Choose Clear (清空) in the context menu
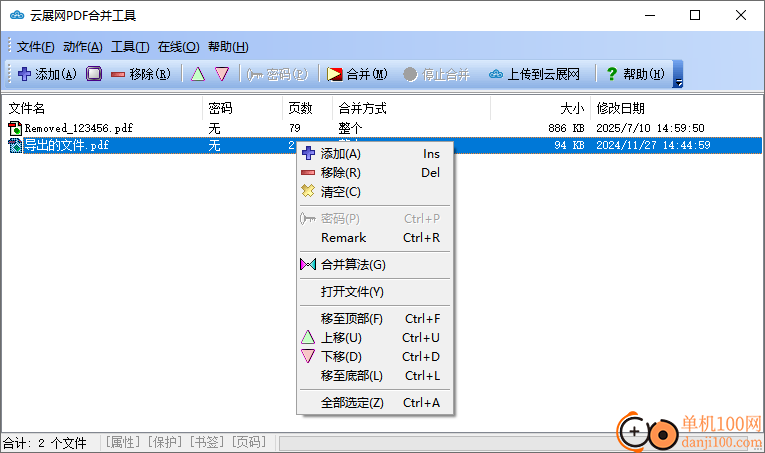 375,192
